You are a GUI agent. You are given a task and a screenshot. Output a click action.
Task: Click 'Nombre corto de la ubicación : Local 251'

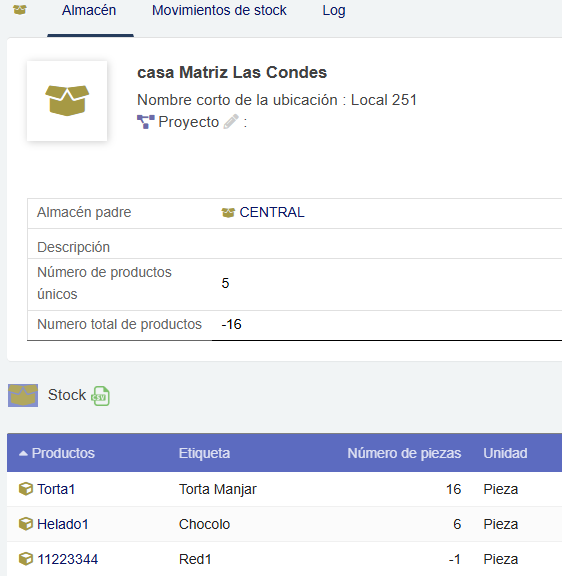coord(277,100)
